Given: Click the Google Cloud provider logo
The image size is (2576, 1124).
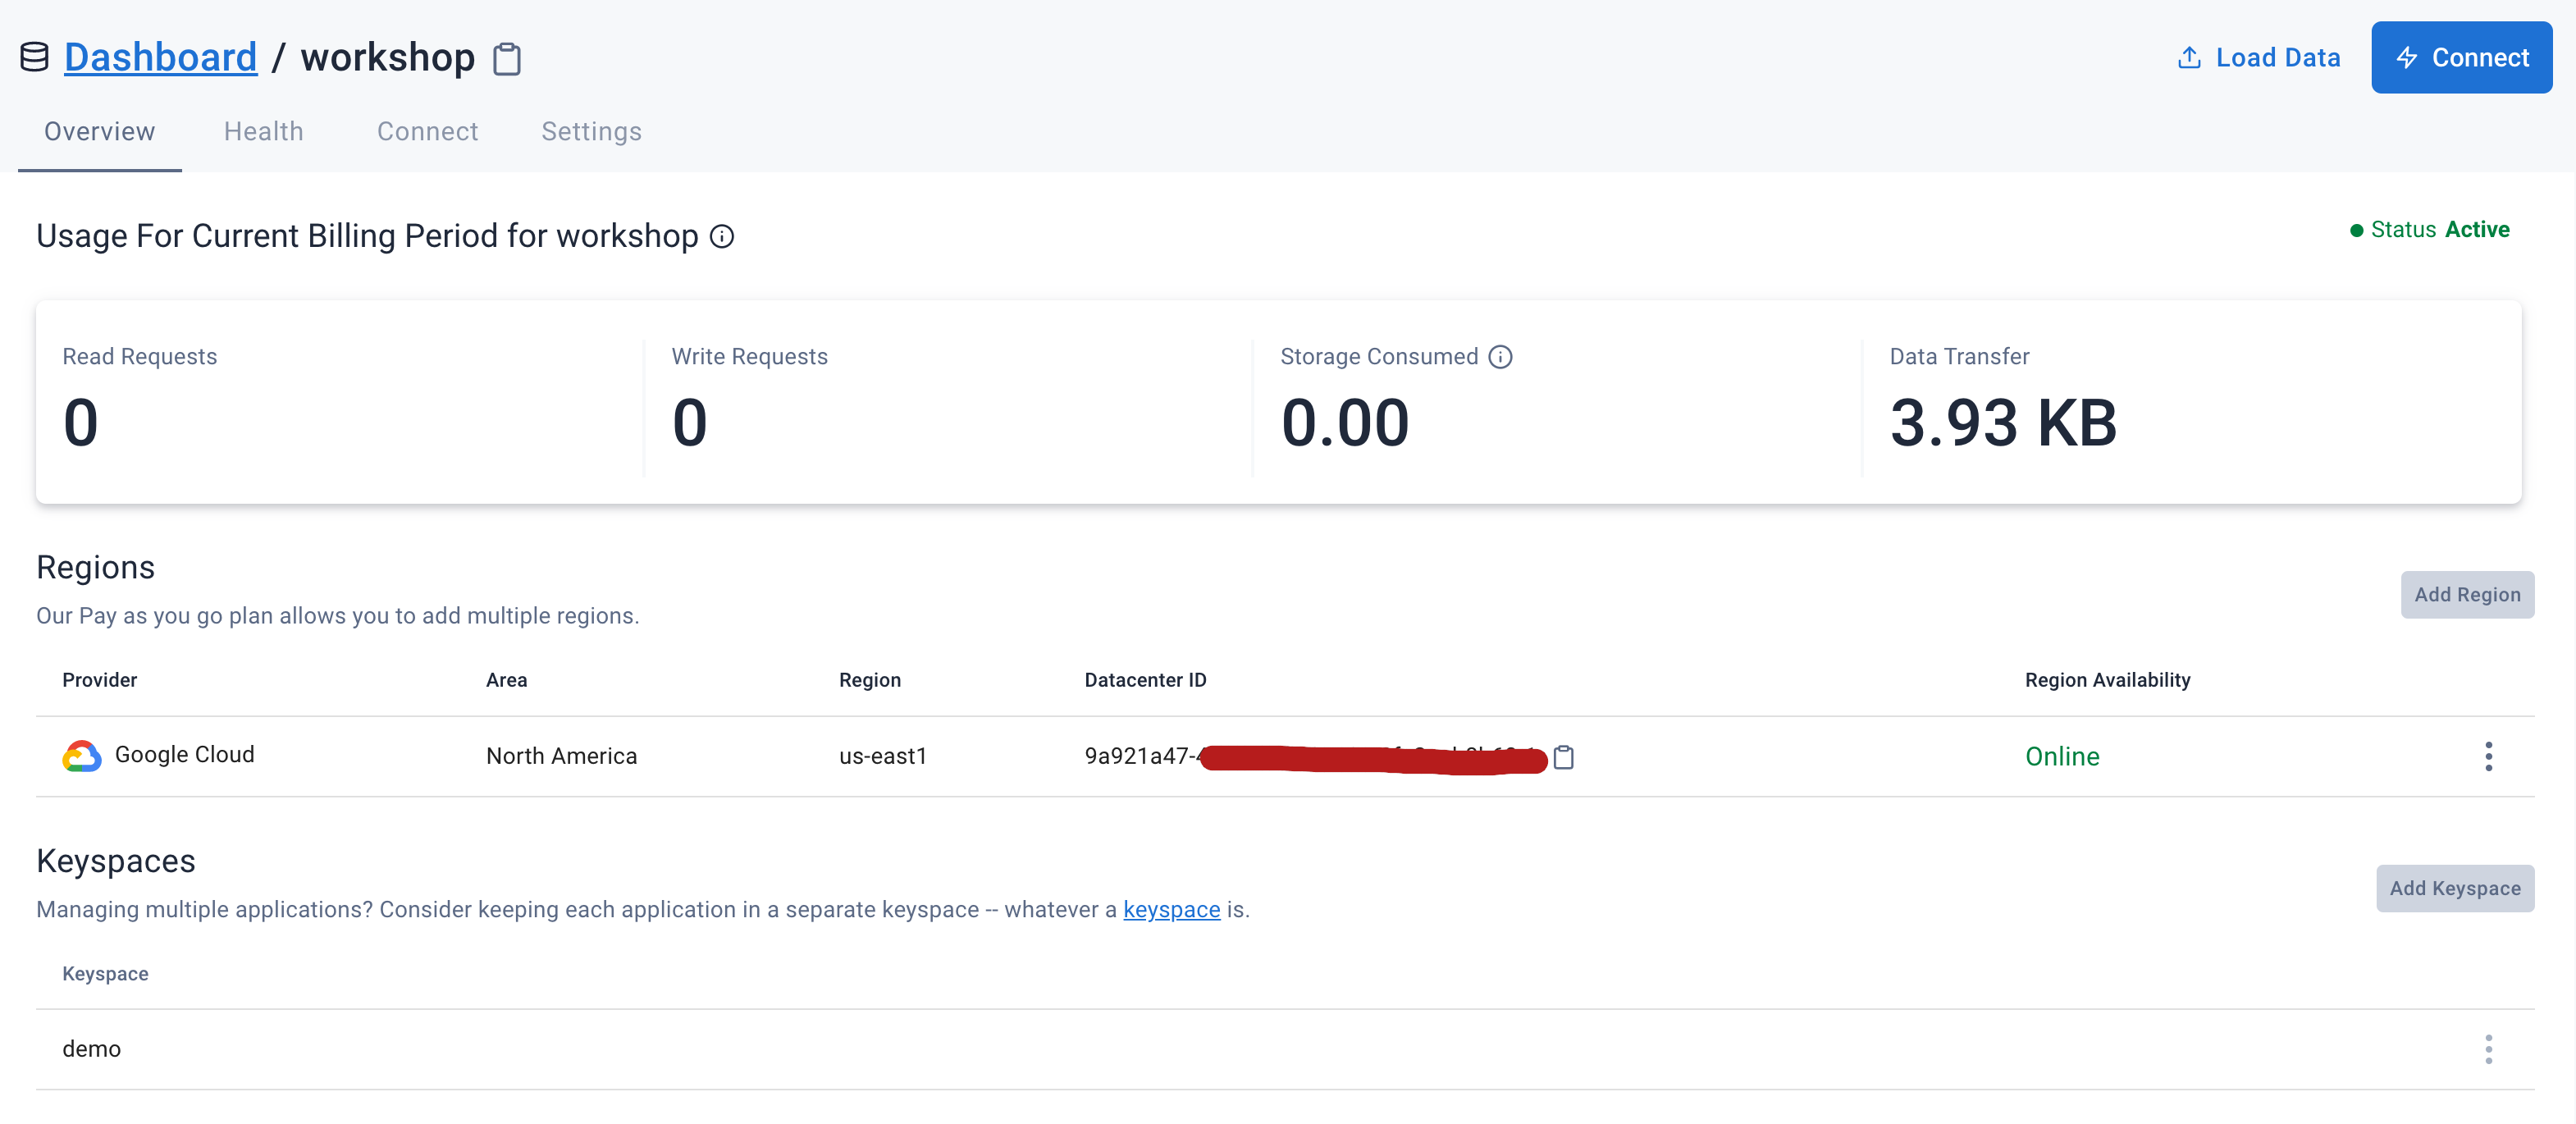Looking at the screenshot, I should (x=81, y=756).
